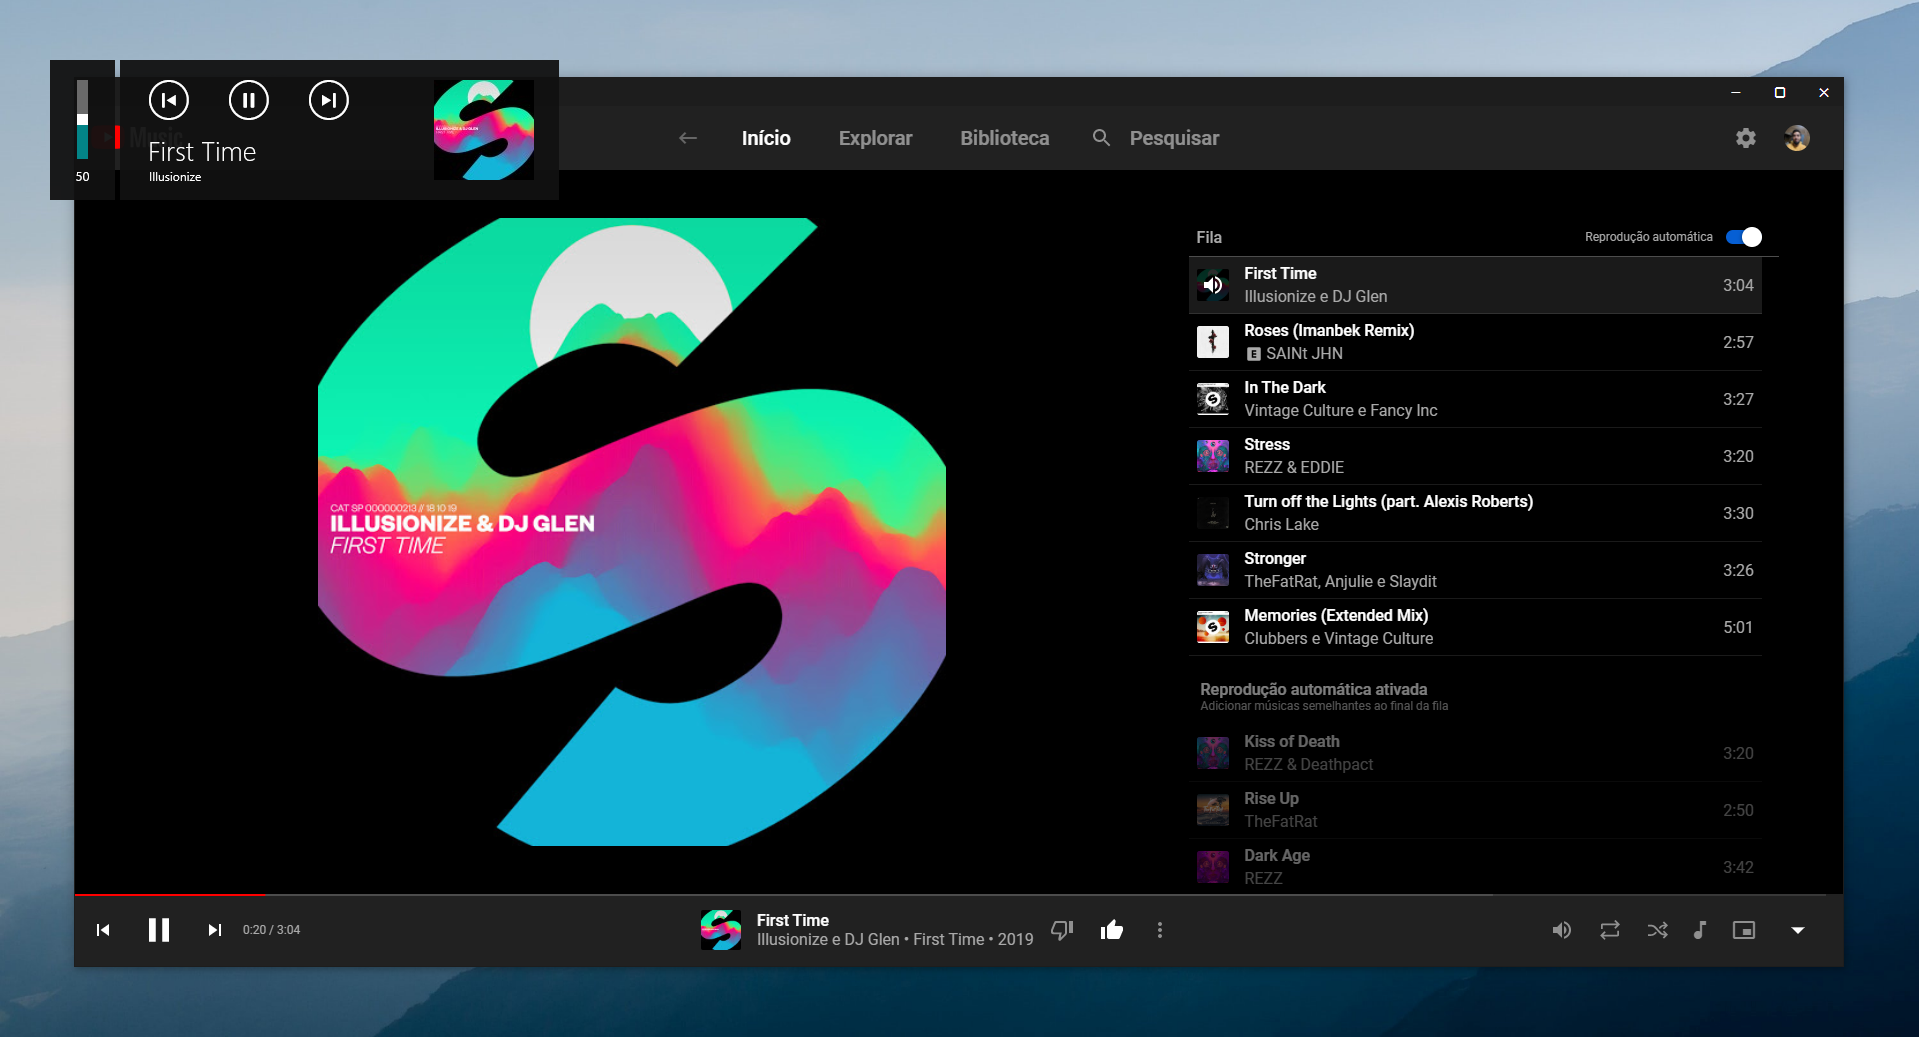
Task: Skip to next track in media overlay
Action: pyautogui.click(x=329, y=100)
